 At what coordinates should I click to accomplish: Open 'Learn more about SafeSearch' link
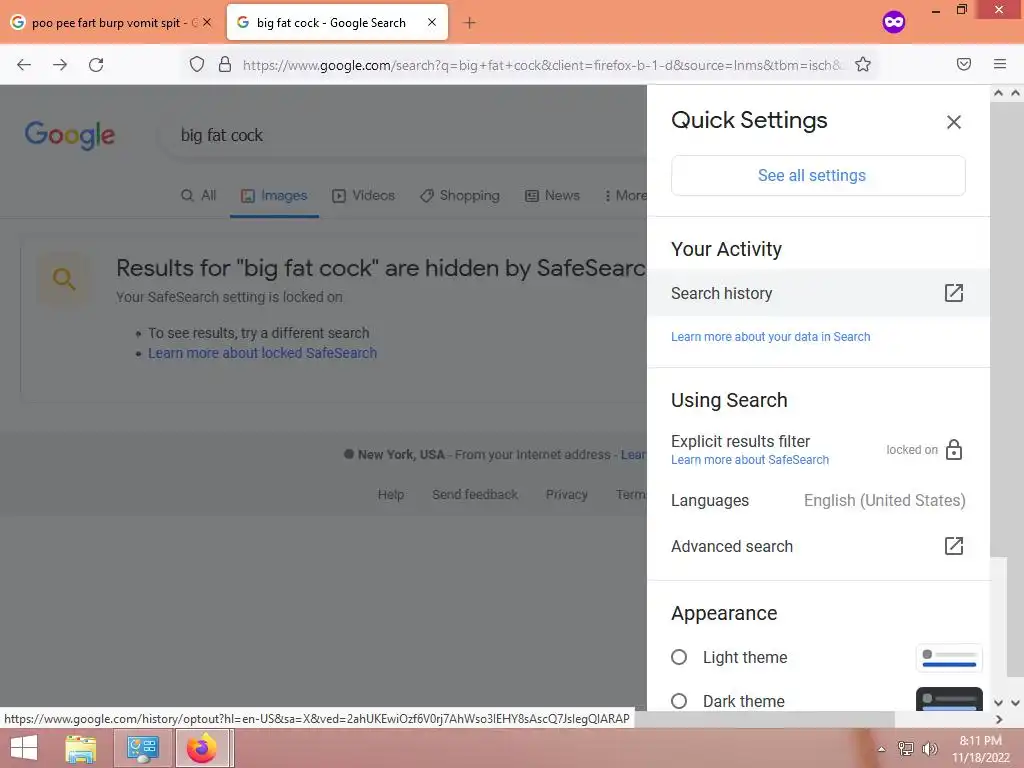click(750, 460)
